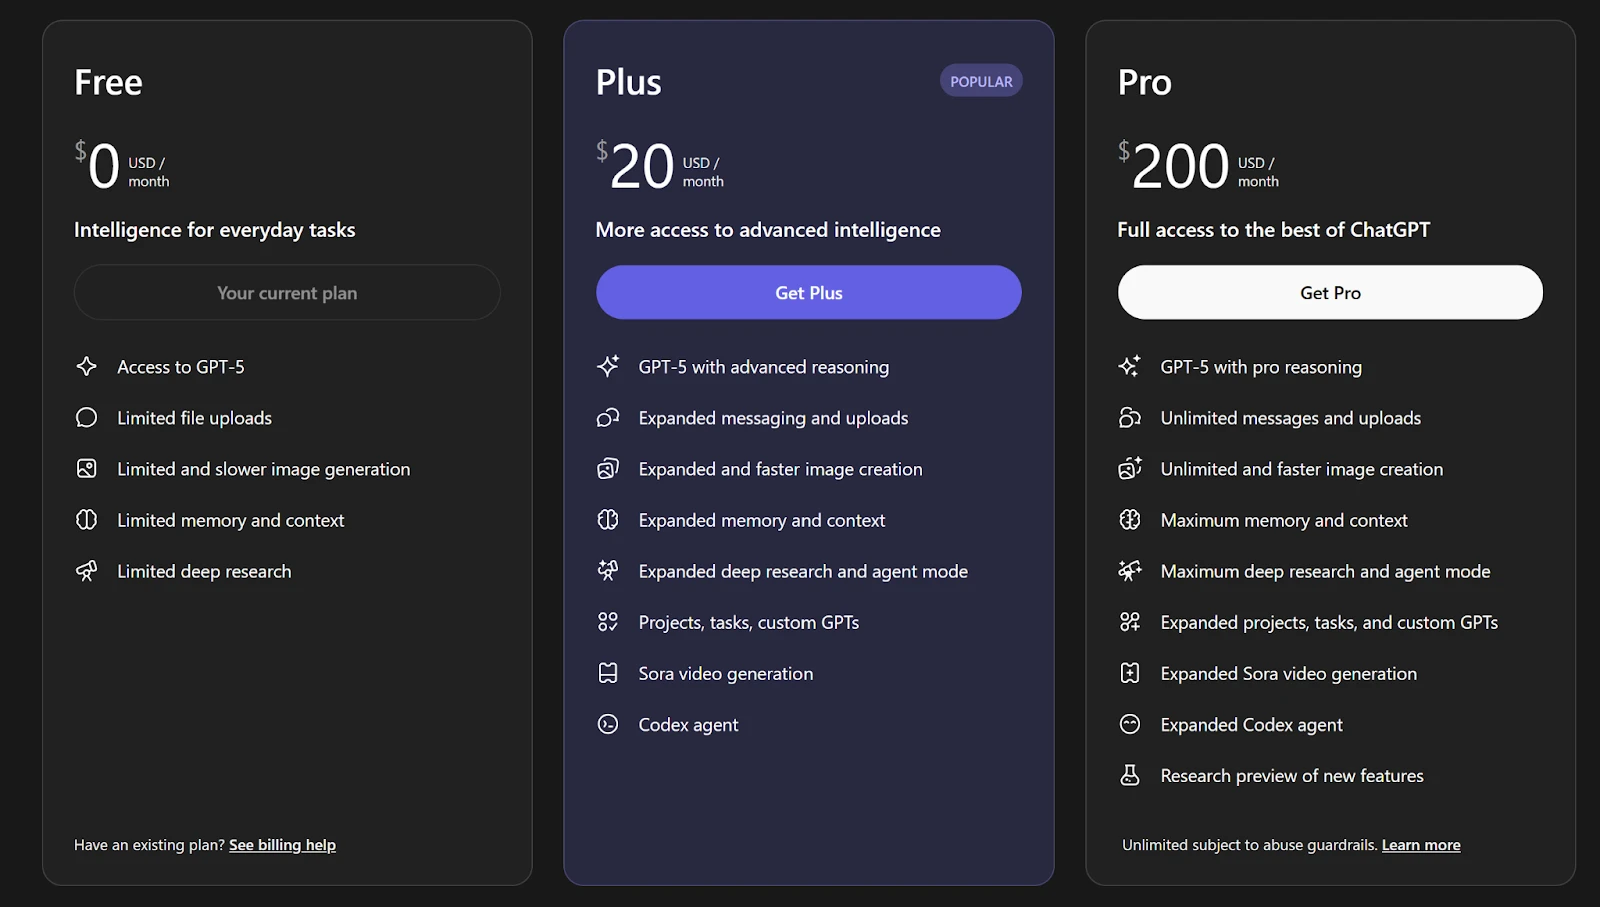This screenshot has height=907, width=1600.
Task: Click the brain icon beside Maximum memory and context
Action: (1130, 520)
